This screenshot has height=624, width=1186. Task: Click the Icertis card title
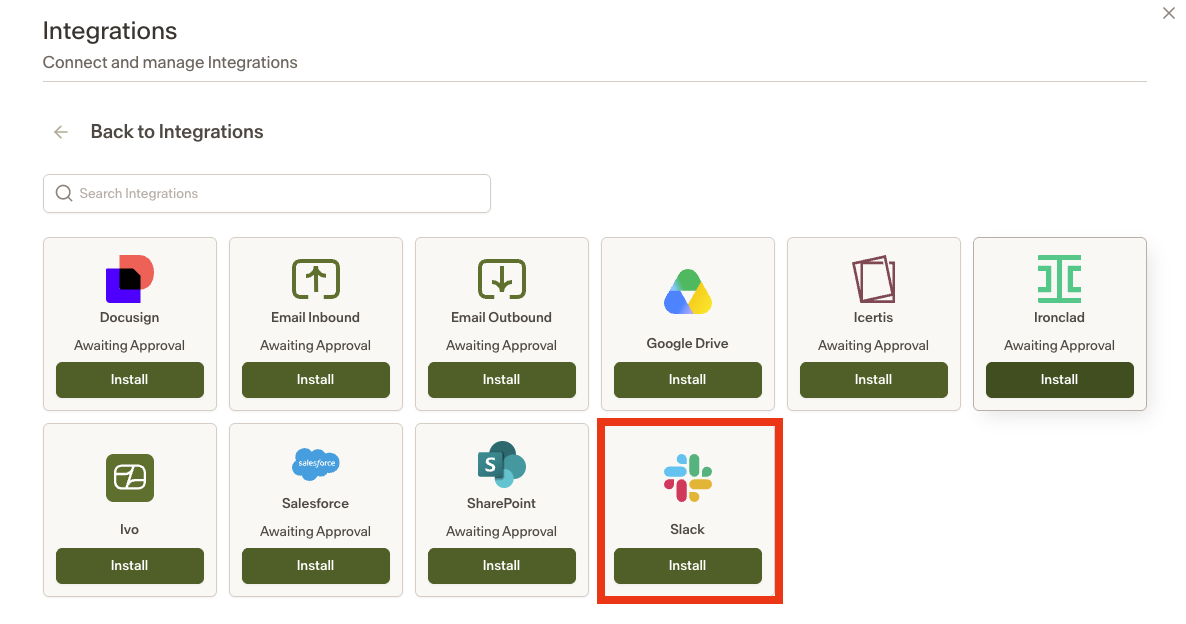pyautogui.click(x=874, y=318)
